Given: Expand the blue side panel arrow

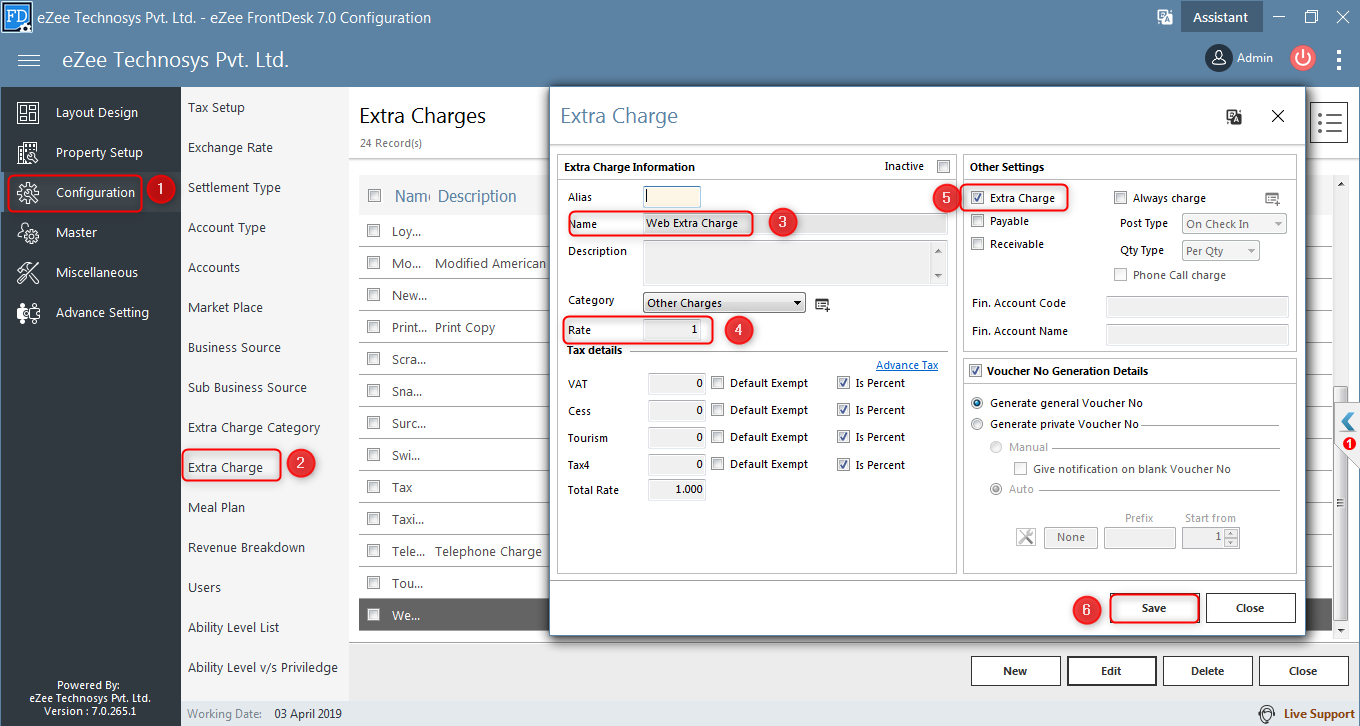Looking at the screenshot, I should (1348, 421).
